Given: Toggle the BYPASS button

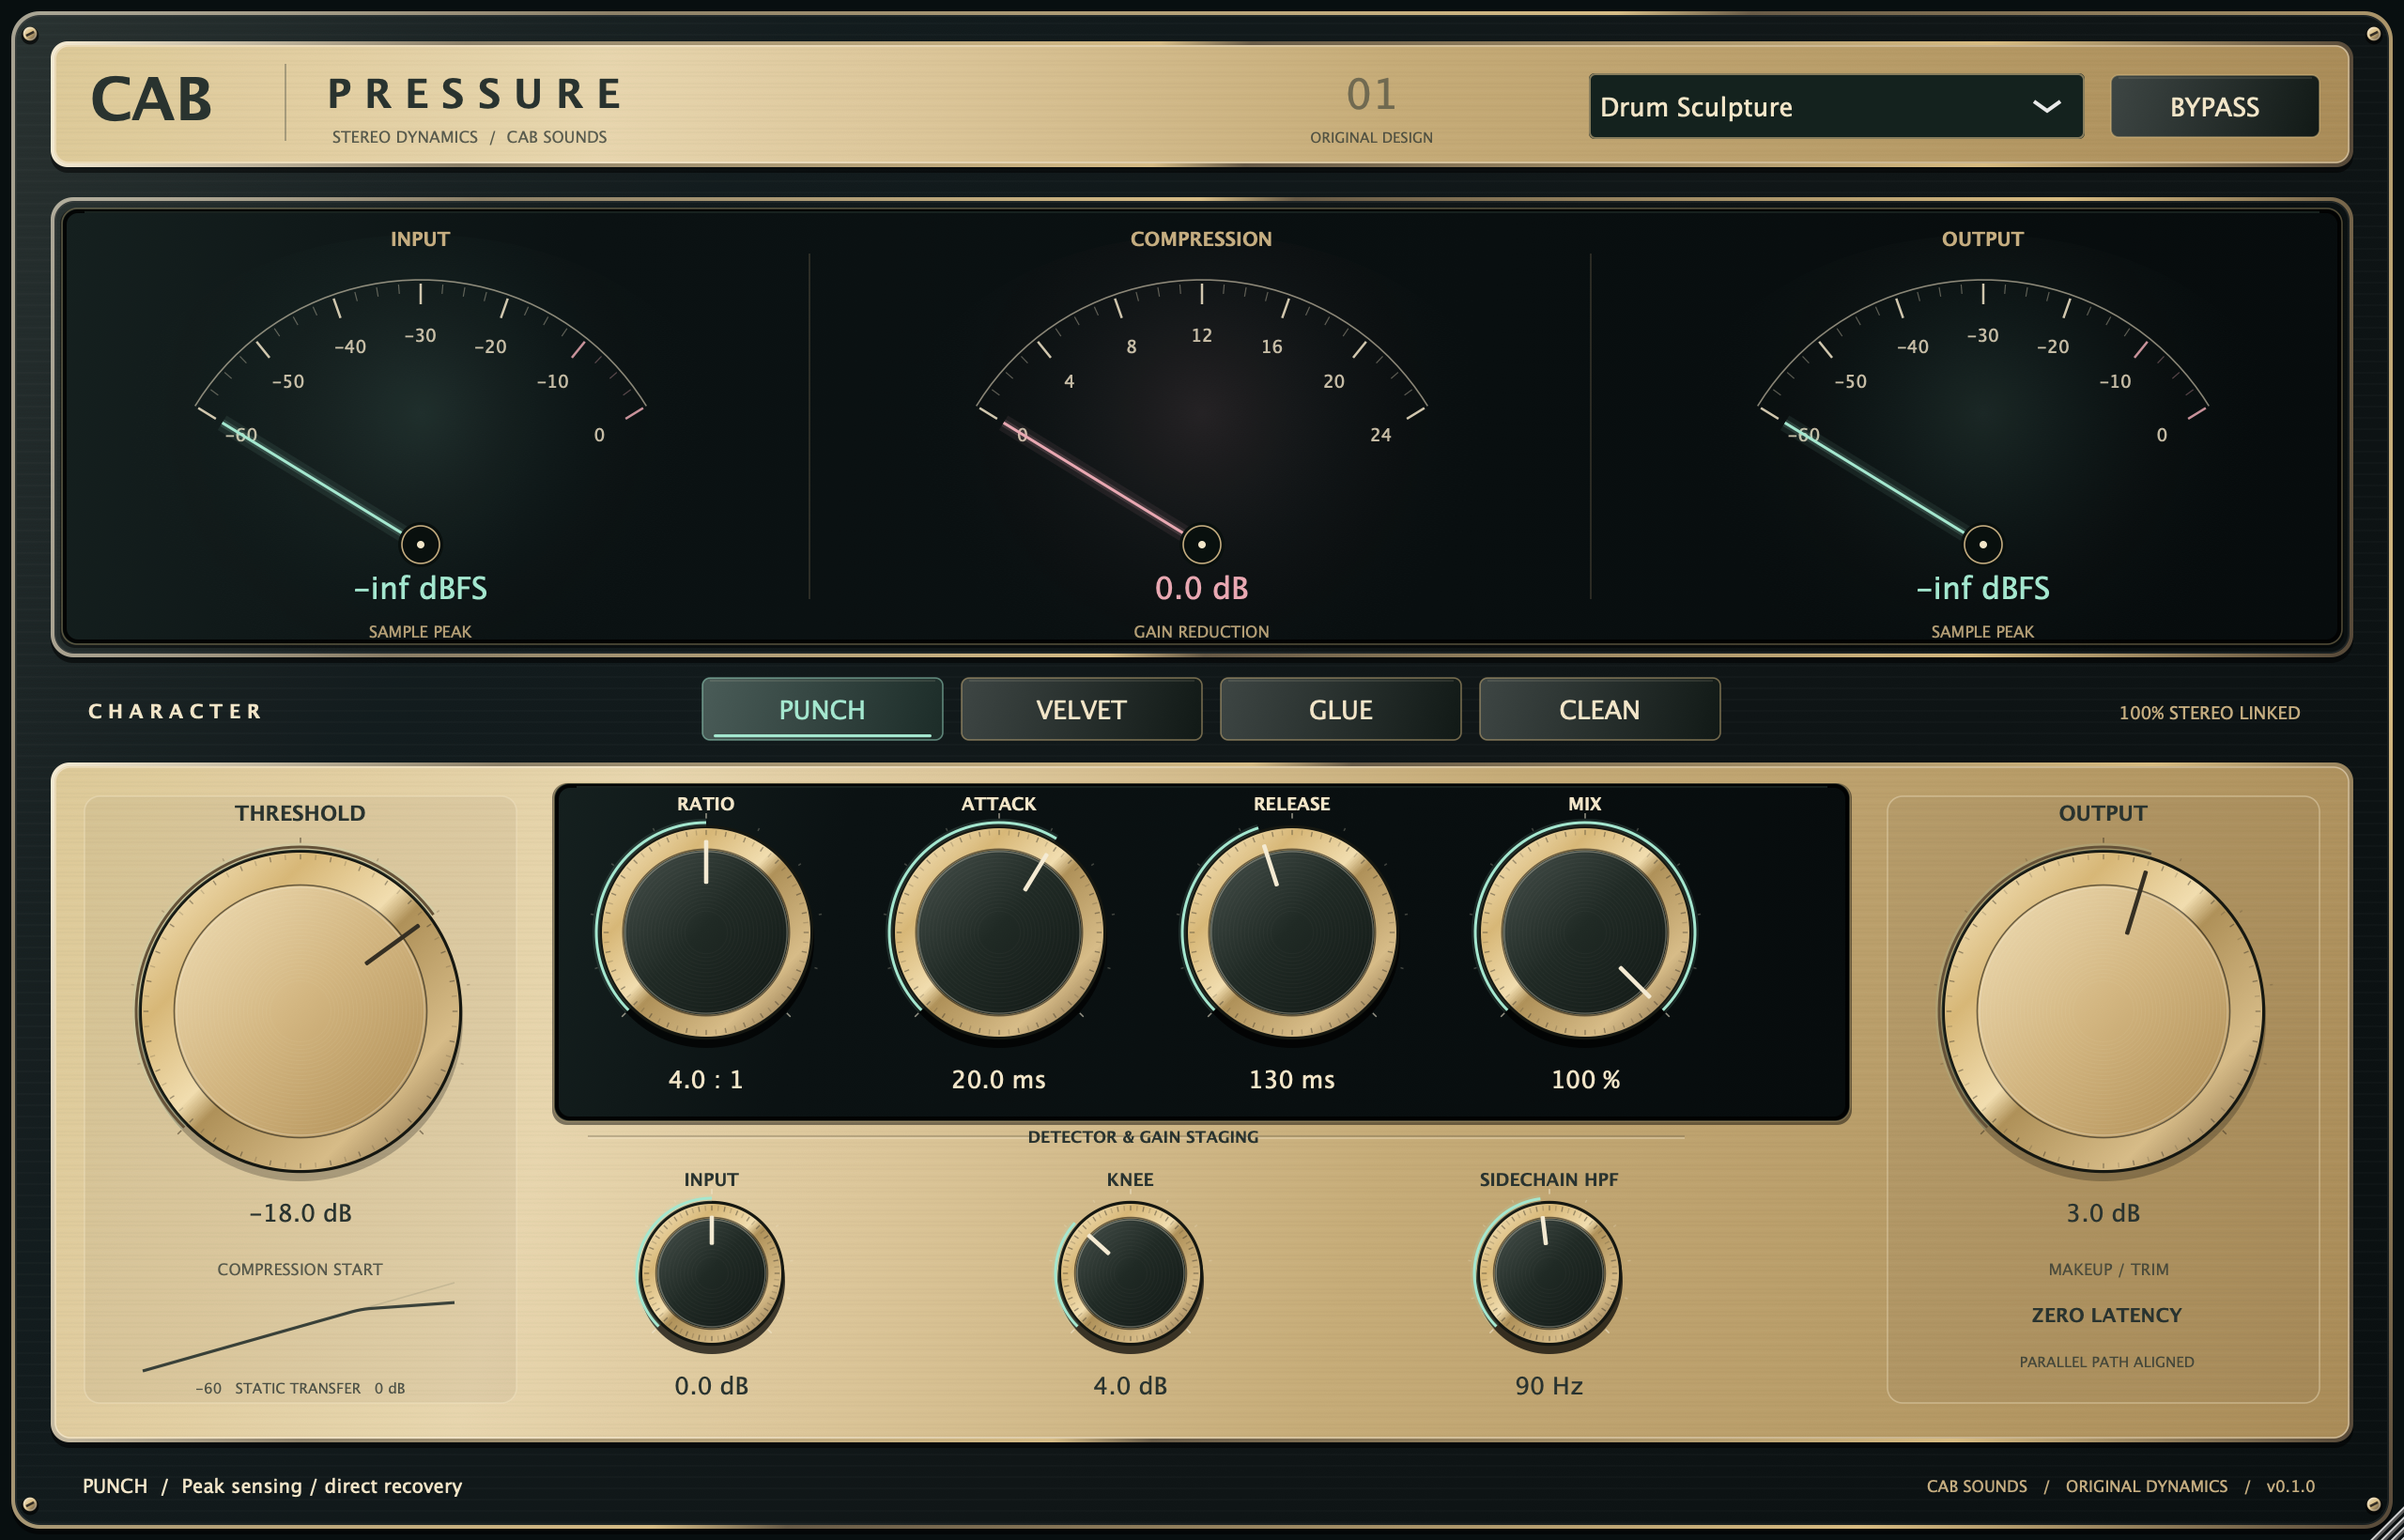Looking at the screenshot, I should click(2214, 106).
